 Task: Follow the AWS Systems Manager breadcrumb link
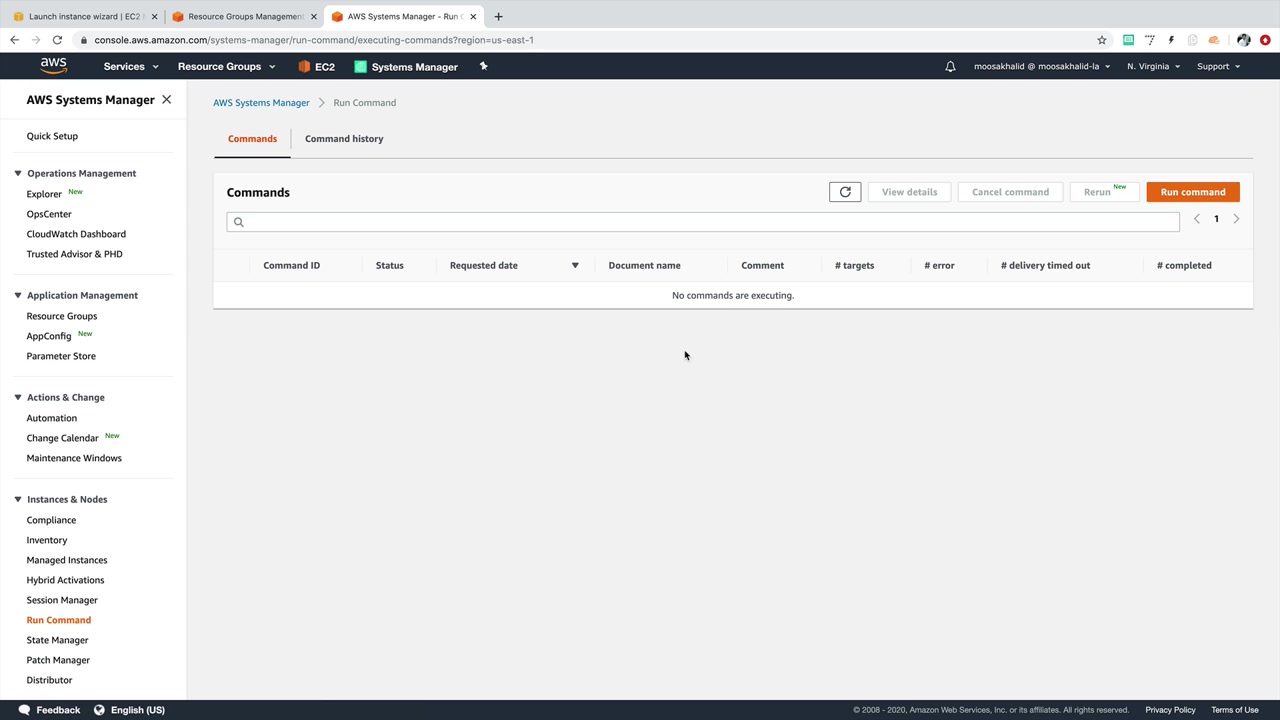coord(261,103)
